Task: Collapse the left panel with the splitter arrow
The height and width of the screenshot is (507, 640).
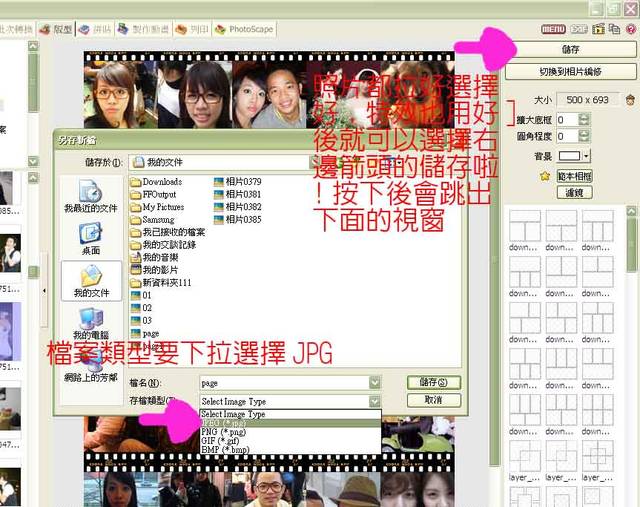Action: pyautogui.click(x=44, y=291)
